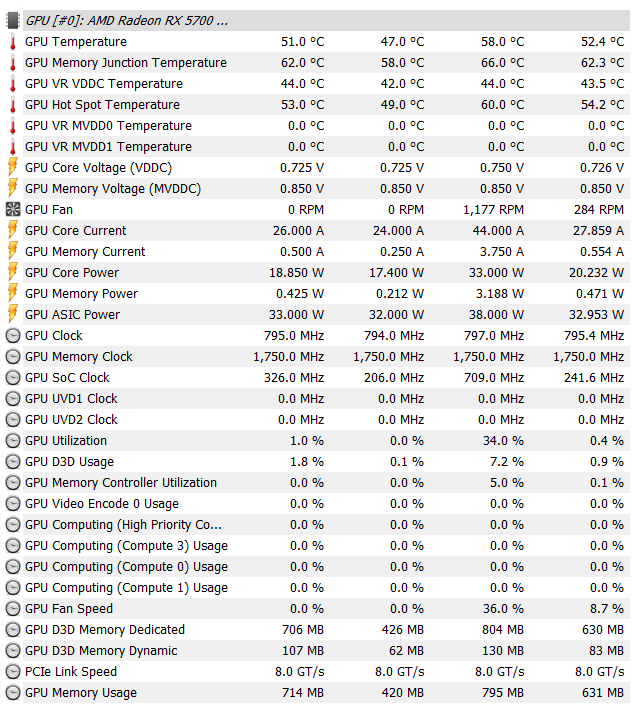This screenshot has width=644, height=712.
Task: Click the 795.4 MHz GPU Clock average
Action: coord(594,336)
